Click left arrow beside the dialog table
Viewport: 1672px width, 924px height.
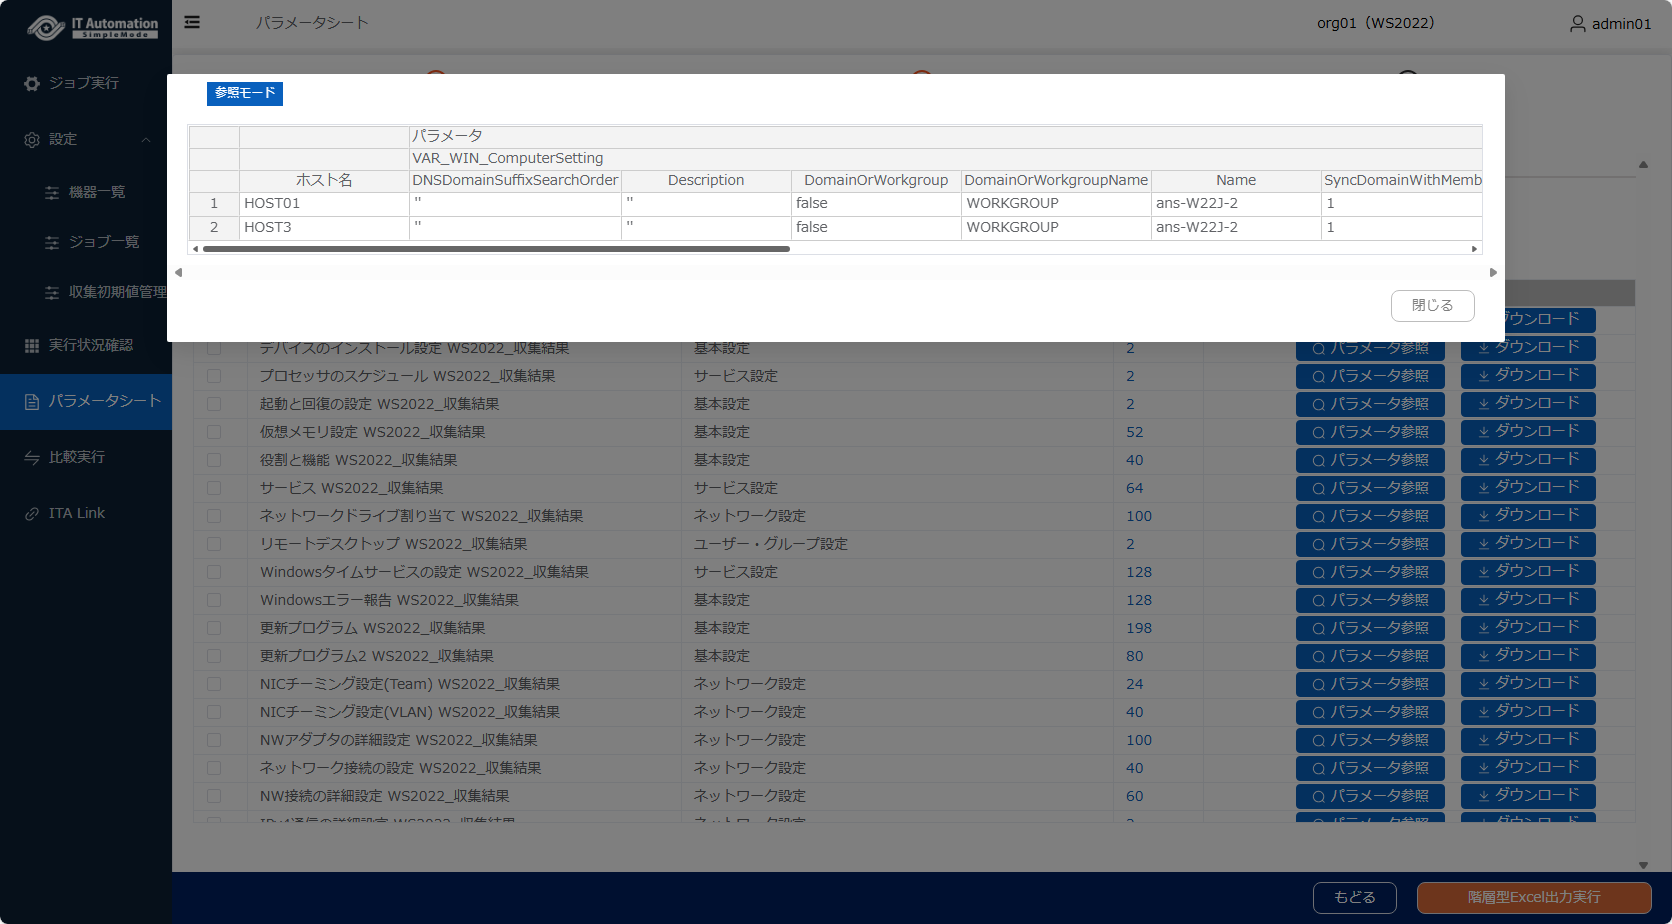click(x=179, y=272)
